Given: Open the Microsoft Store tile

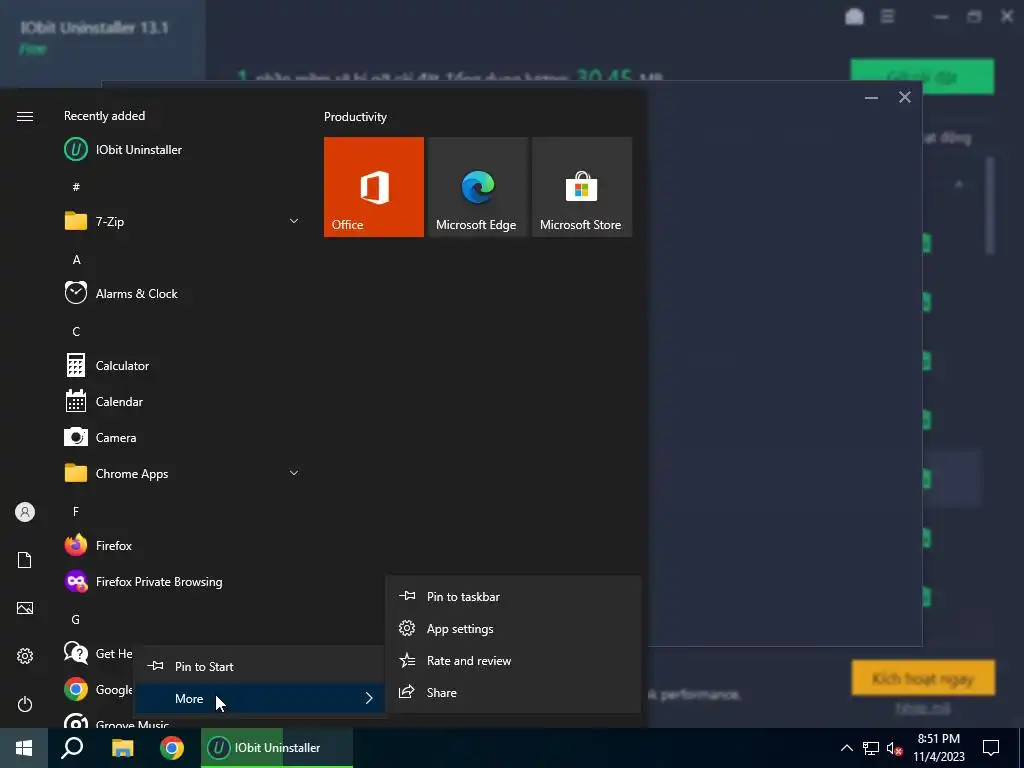Looking at the screenshot, I should 582,187.
